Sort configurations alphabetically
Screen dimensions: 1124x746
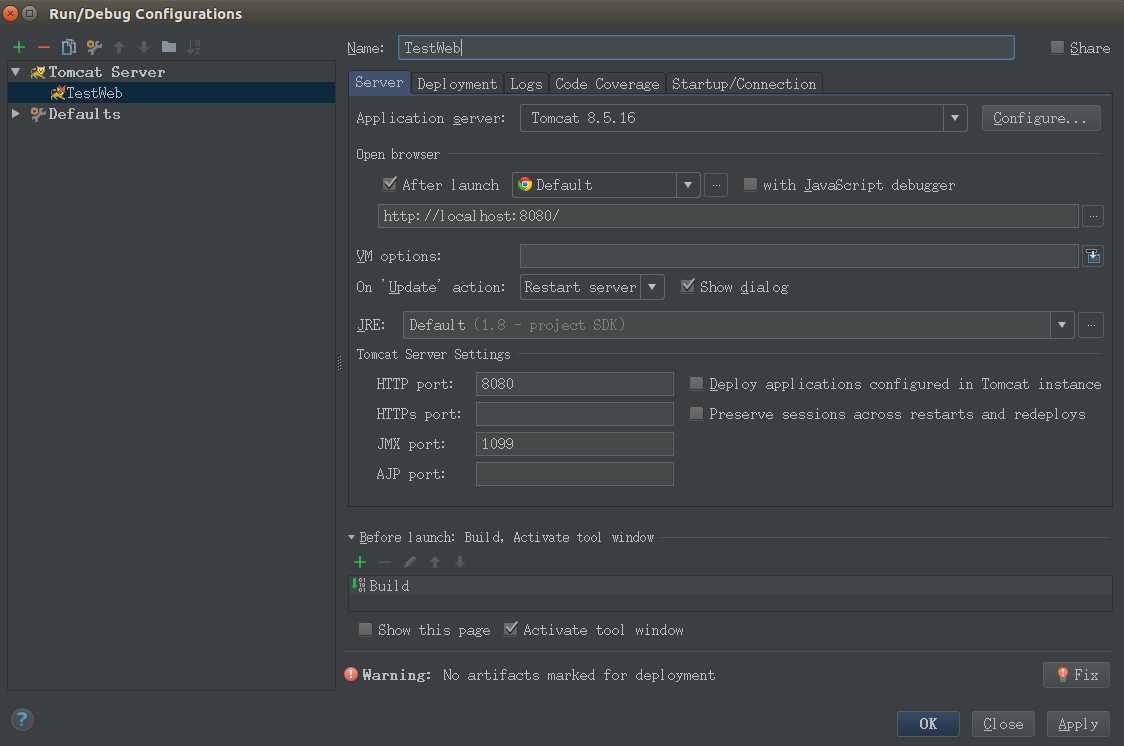tap(194, 47)
